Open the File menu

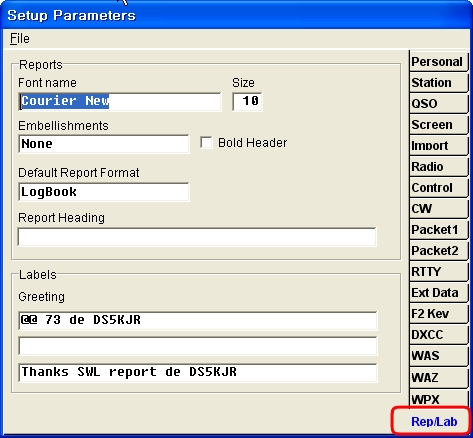[x=20, y=38]
